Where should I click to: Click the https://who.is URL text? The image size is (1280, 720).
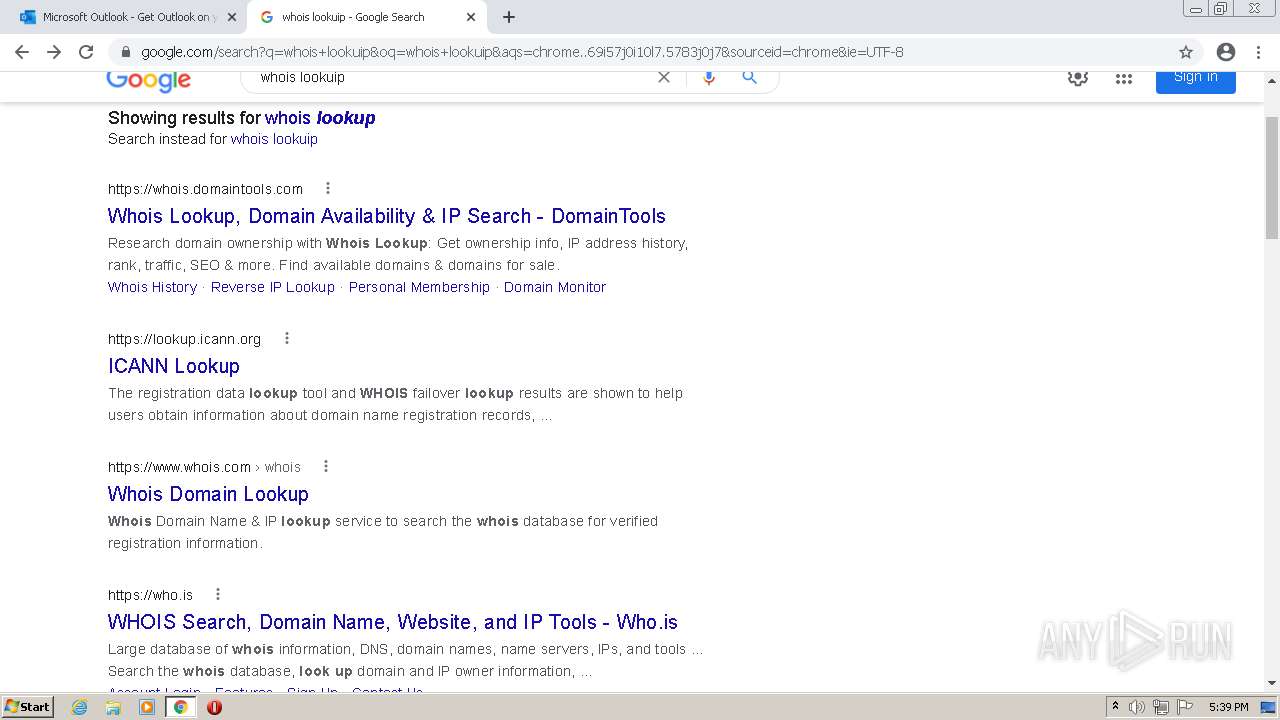click(x=150, y=595)
